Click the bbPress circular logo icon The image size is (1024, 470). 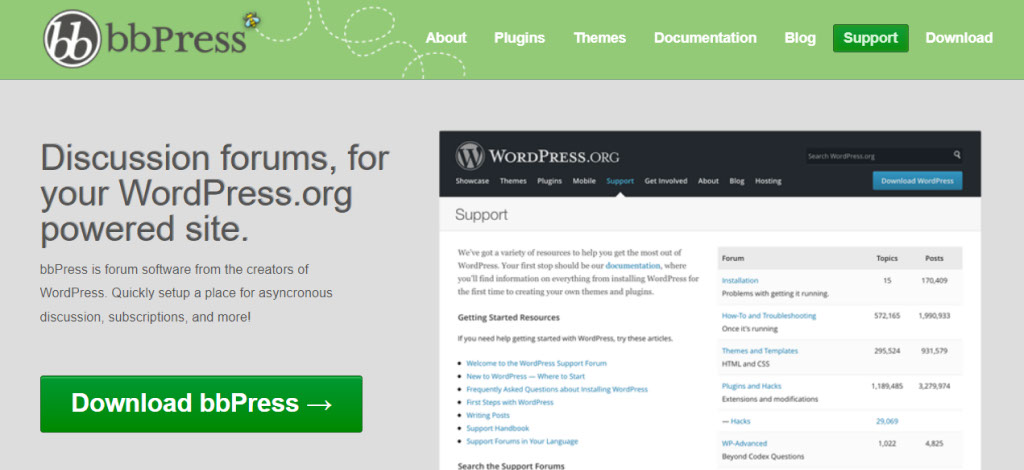point(72,39)
